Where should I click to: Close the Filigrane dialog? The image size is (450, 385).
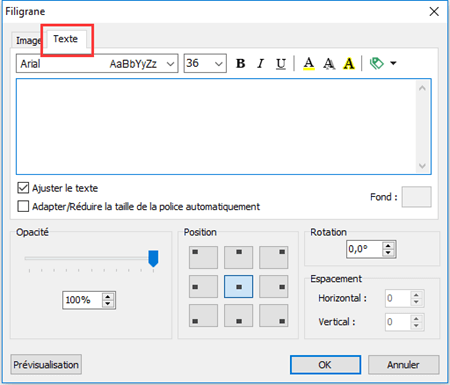pyautogui.click(x=434, y=12)
